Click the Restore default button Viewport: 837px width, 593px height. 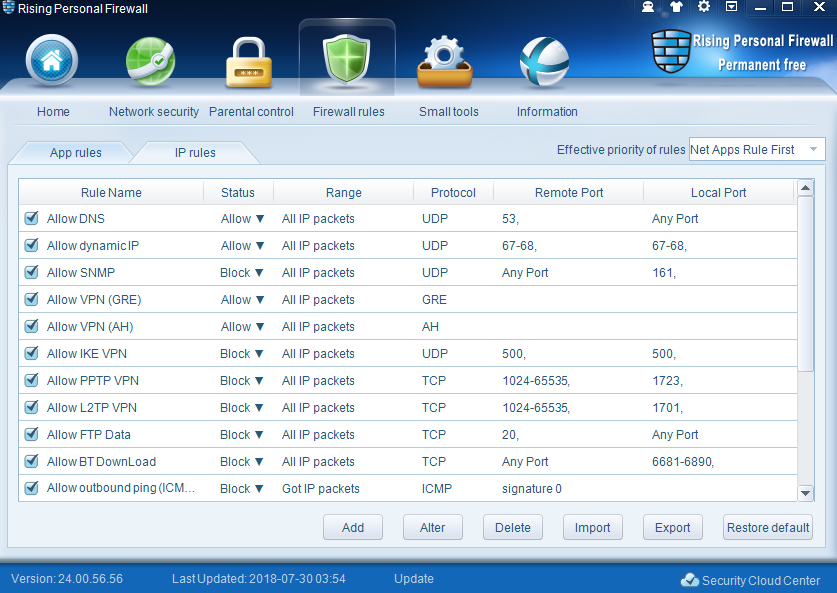coord(768,527)
